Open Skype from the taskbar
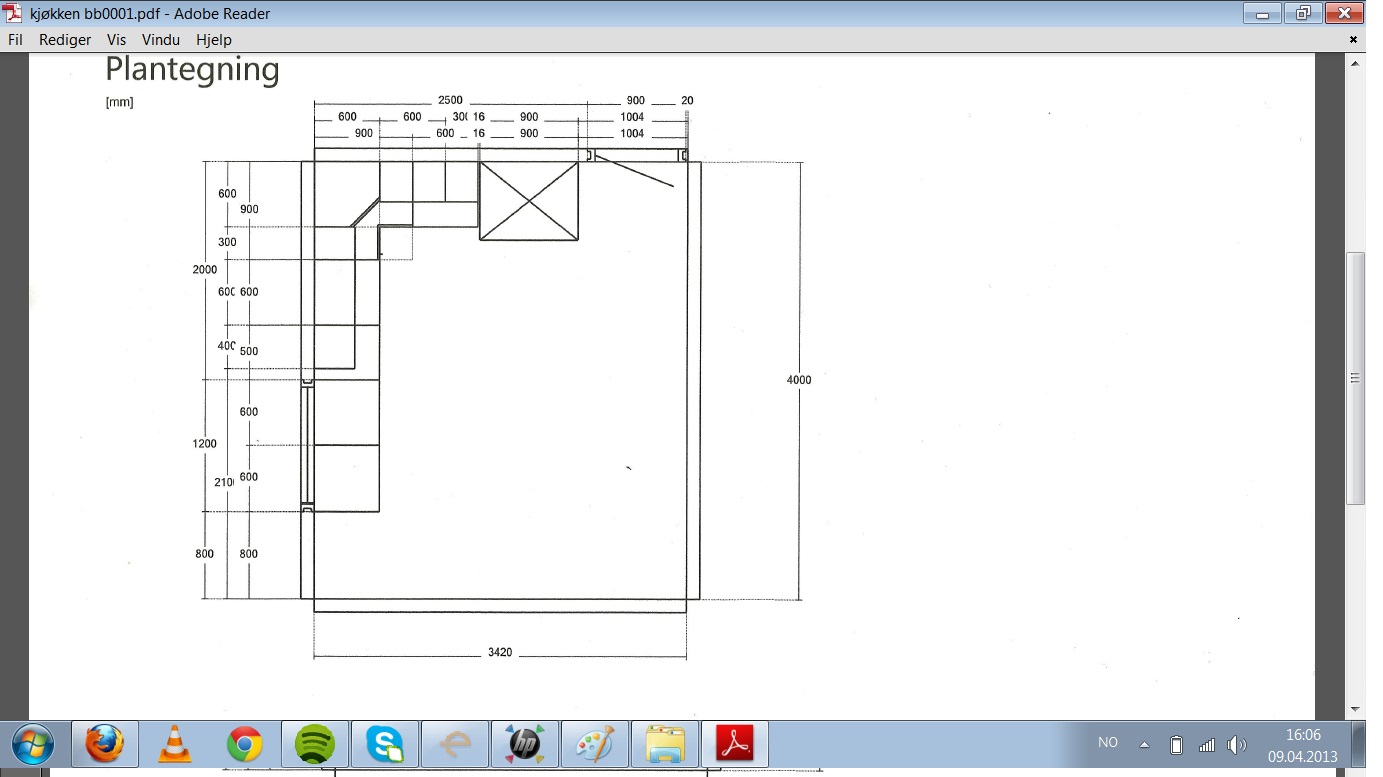The height and width of the screenshot is (777, 1383). (385, 745)
